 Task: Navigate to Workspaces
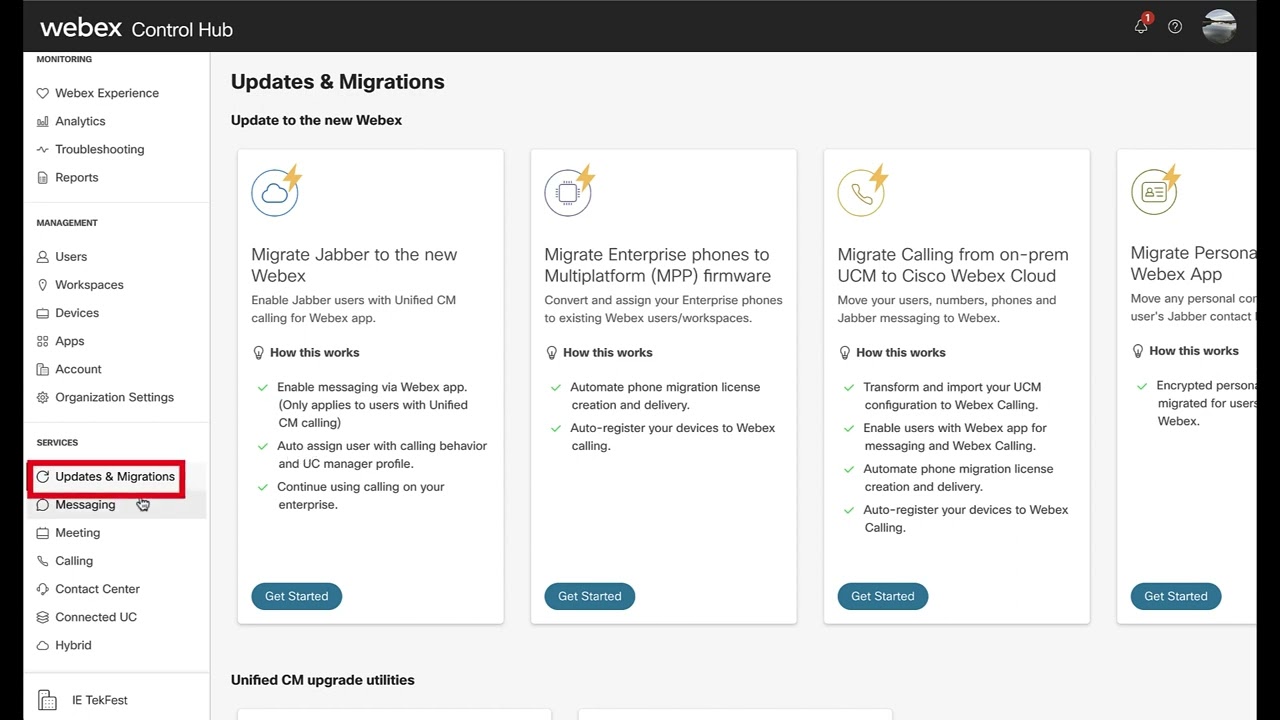89,285
